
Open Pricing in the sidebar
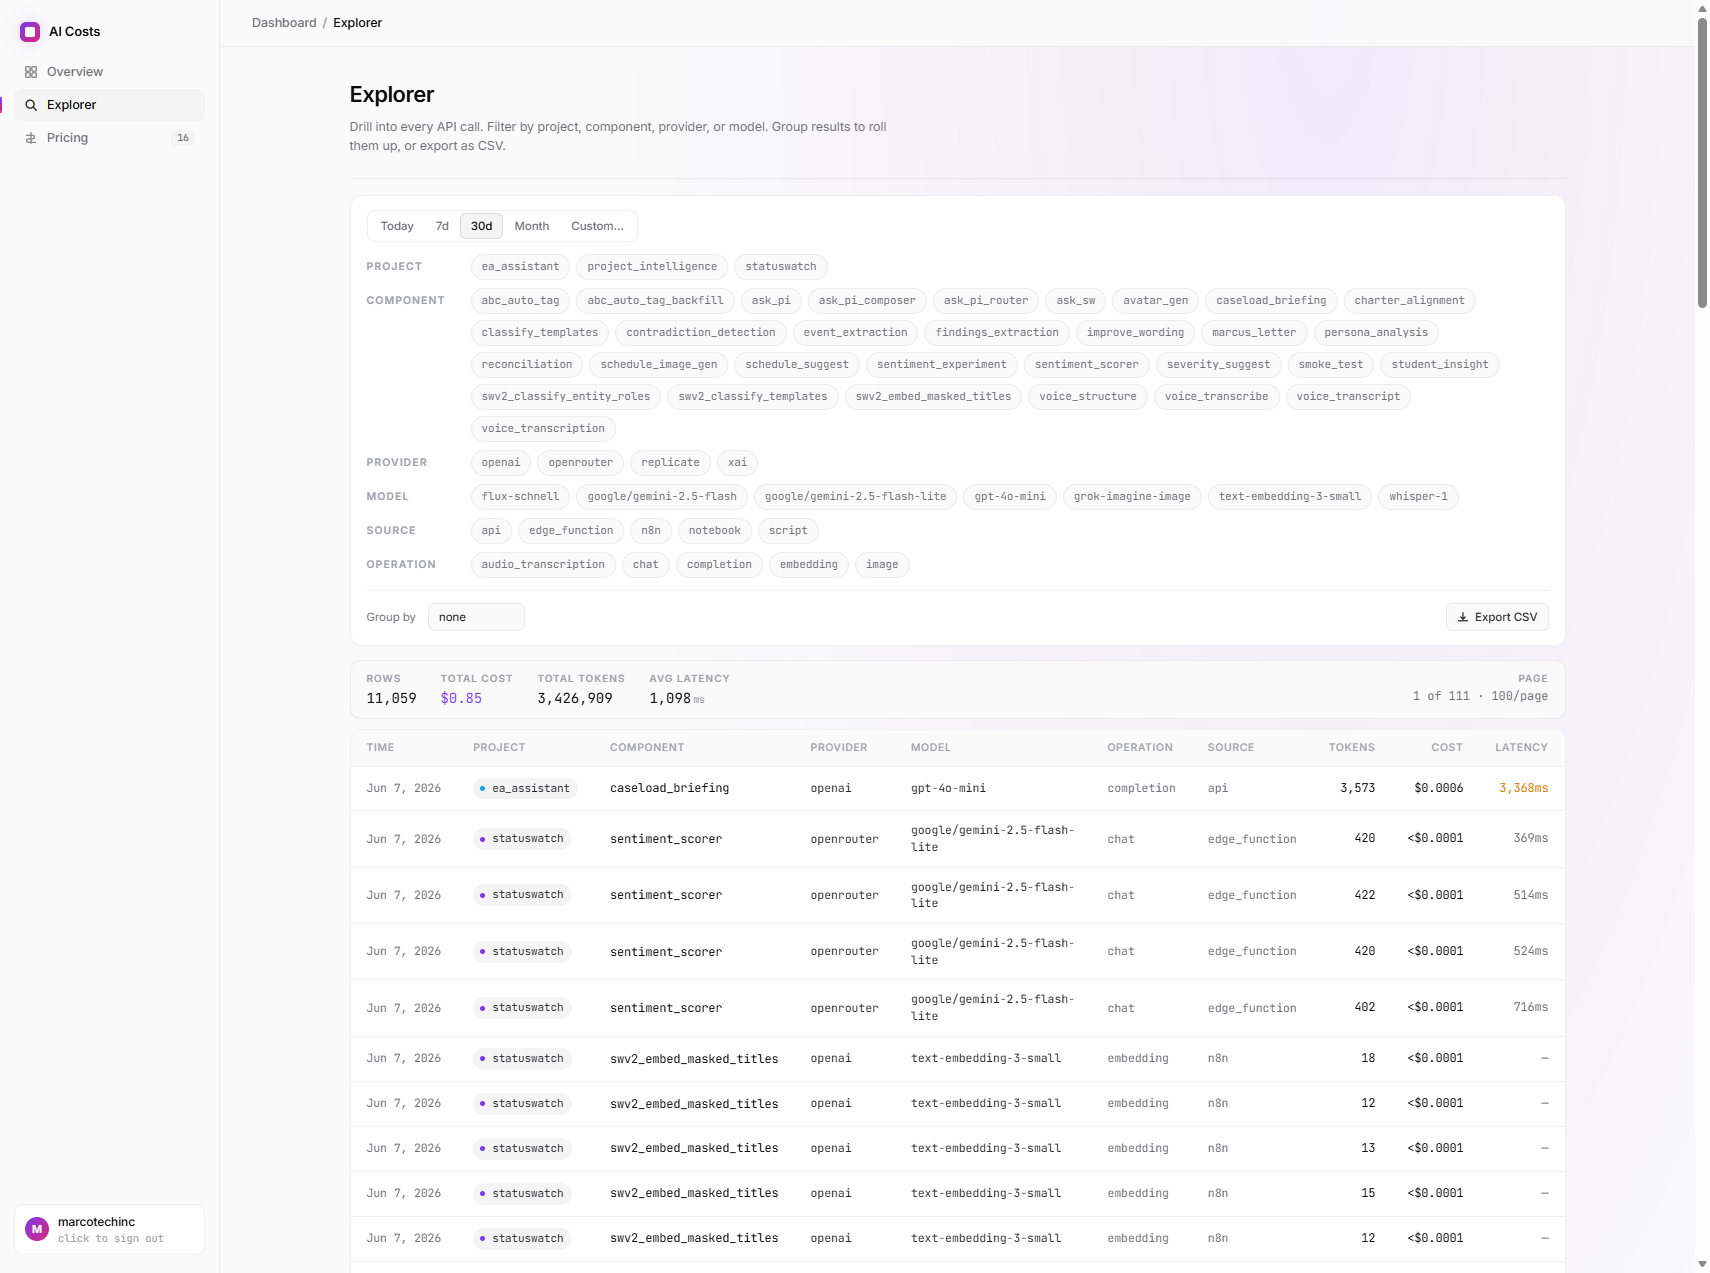point(109,138)
